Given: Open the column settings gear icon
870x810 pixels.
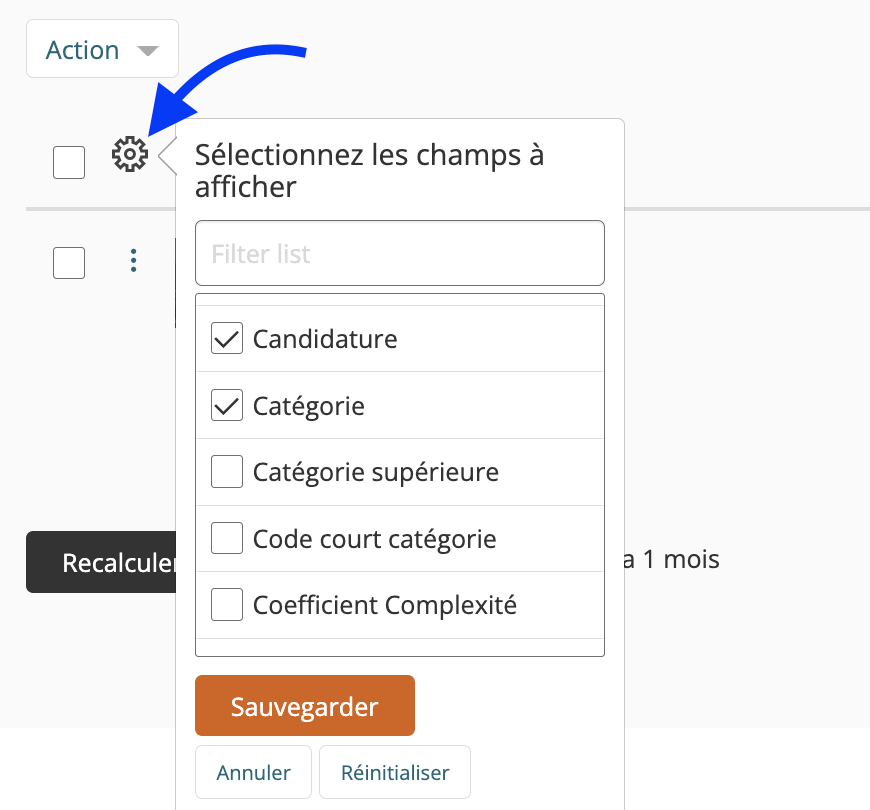Looking at the screenshot, I should pyautogui.click(x=130, y=154).
